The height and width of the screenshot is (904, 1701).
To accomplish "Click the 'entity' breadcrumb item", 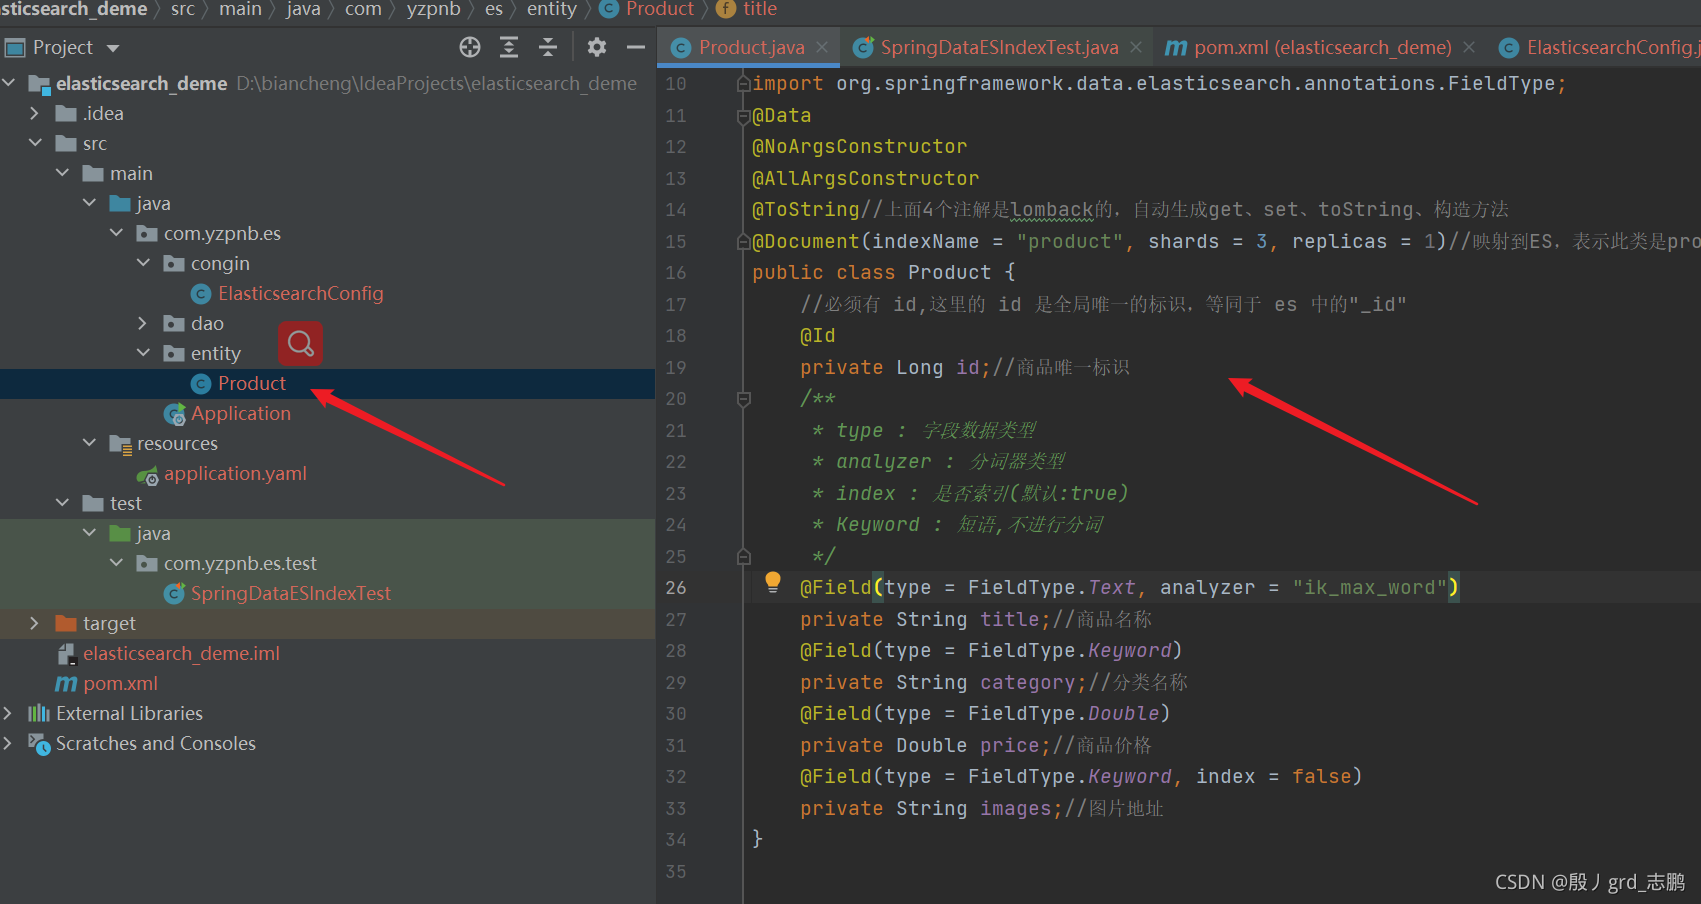I will [x=552, y=9].
